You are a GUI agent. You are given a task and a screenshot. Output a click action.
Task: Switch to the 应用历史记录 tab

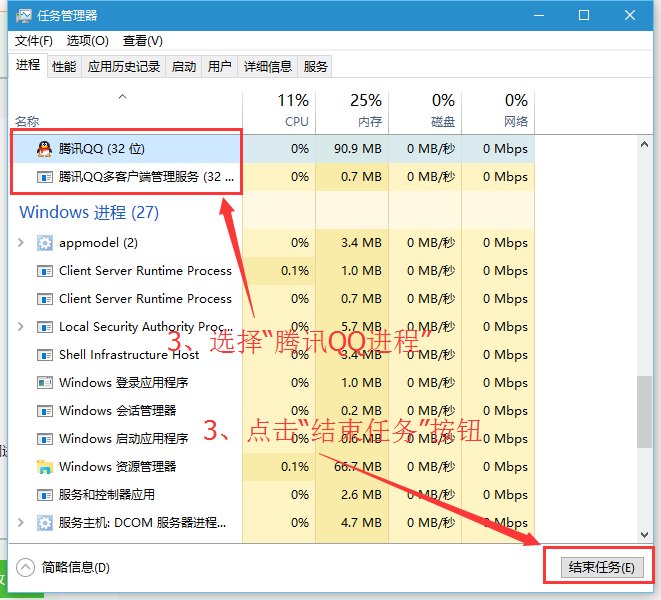[124, 67]
